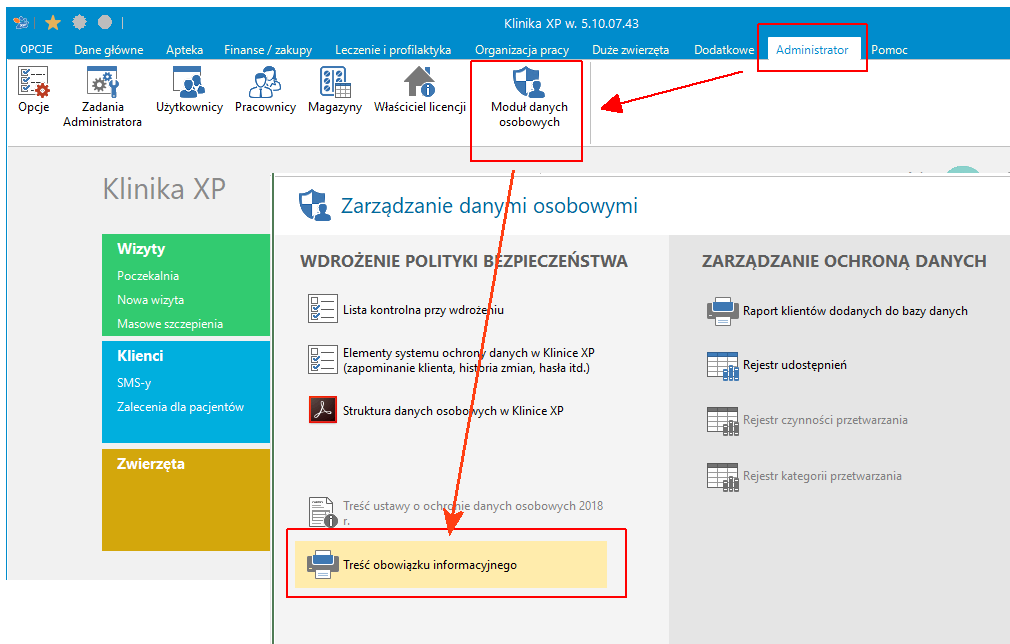Open Zadania Administratora icon in ribbon
1010x644 pixels.
pos(102,82)
